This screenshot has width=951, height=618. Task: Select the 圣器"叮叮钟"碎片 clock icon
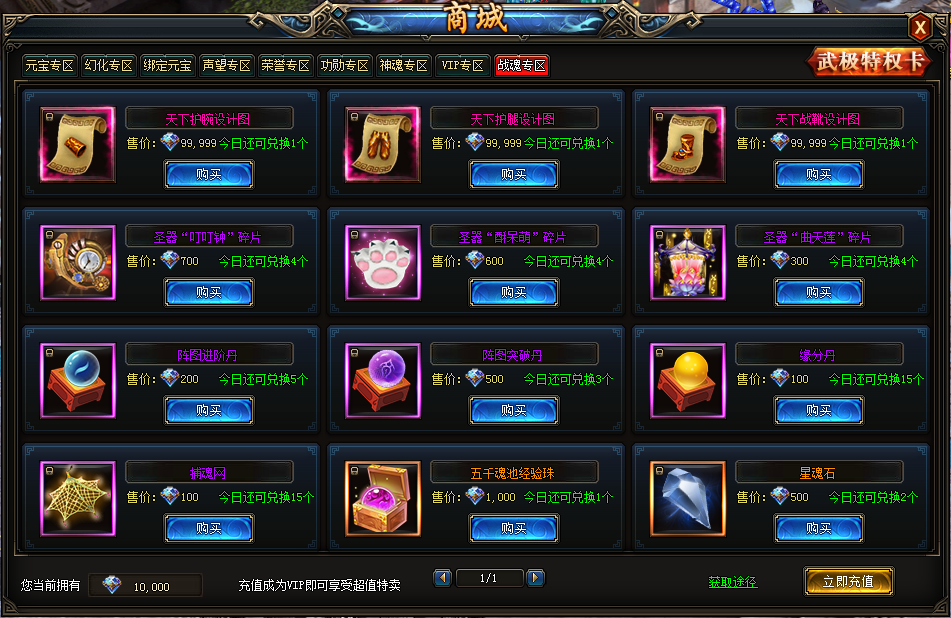pyautogui.click(x=78, y=263)
